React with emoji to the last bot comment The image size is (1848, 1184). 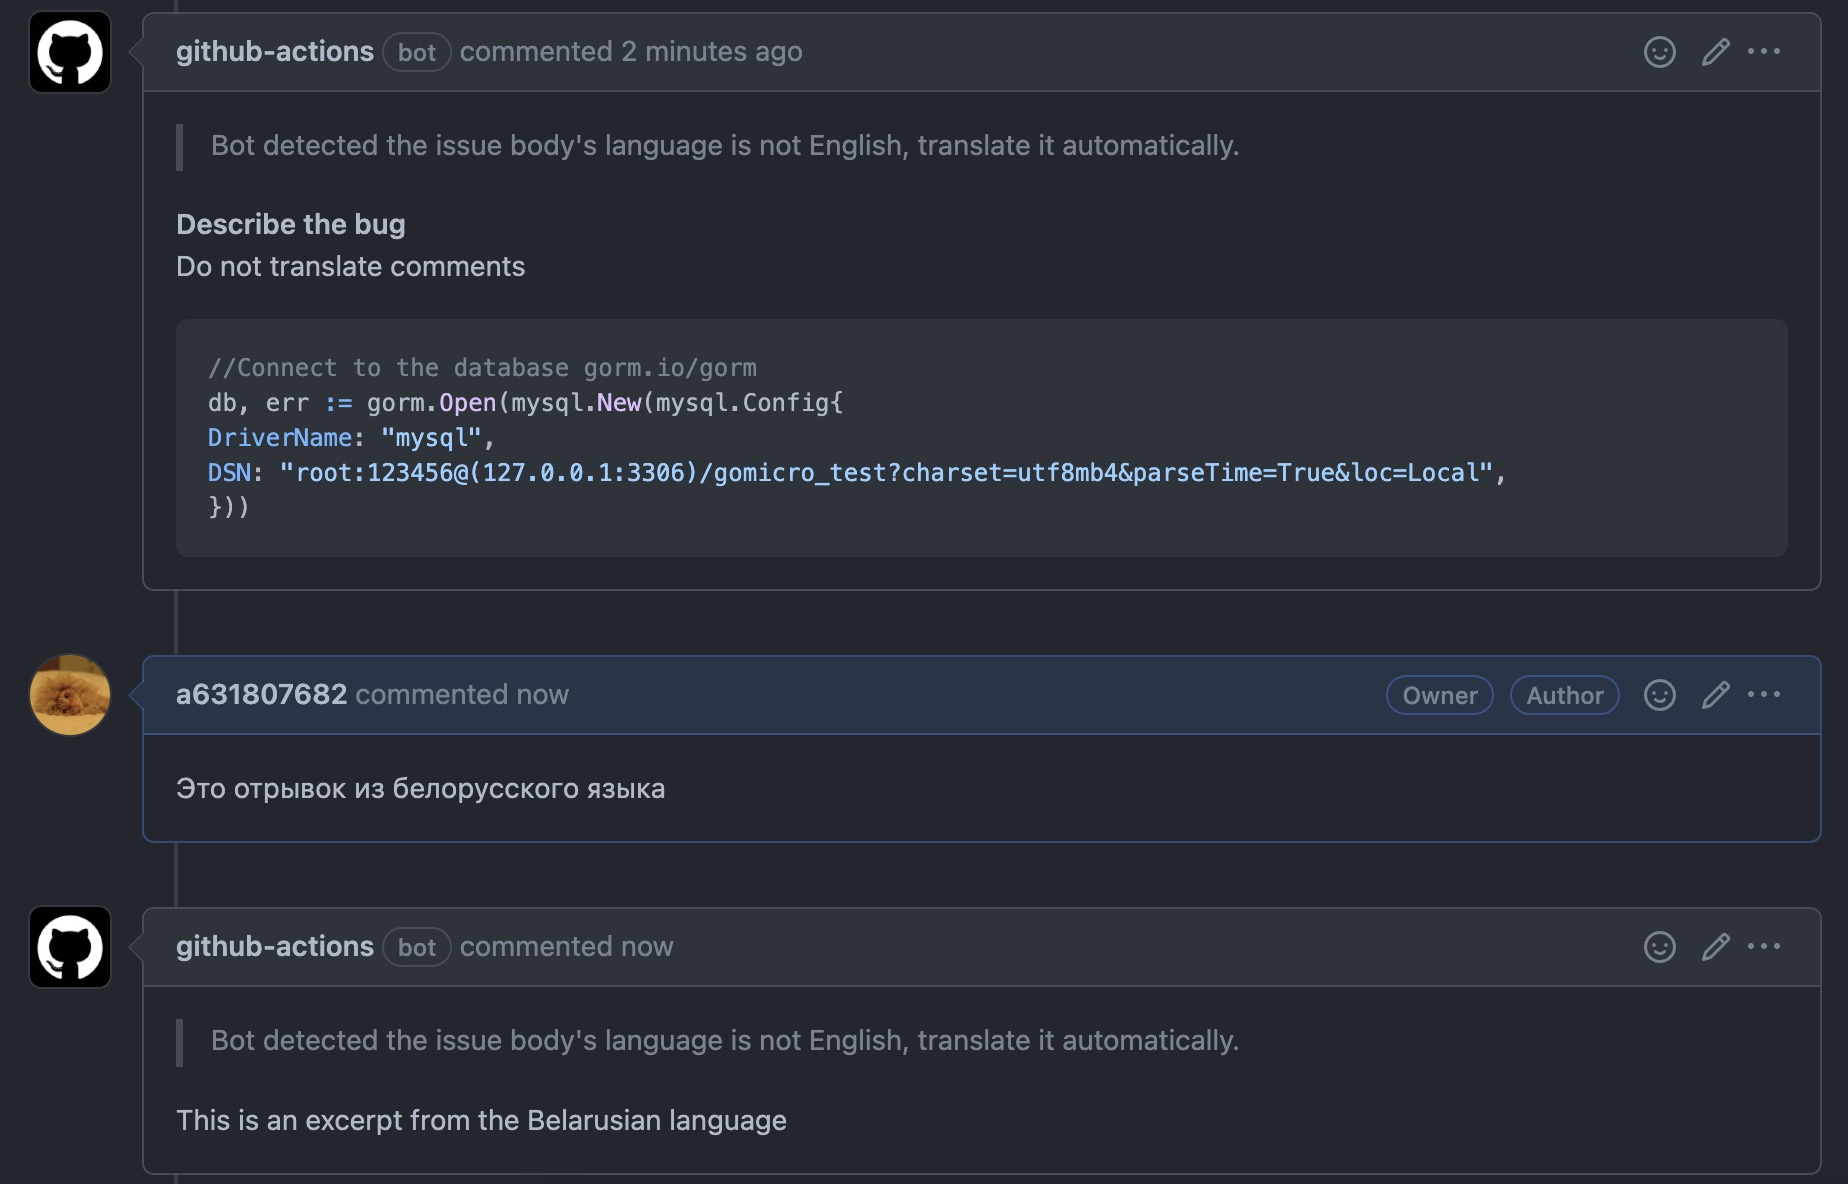pyautogui.click(x=1659, y=947)
